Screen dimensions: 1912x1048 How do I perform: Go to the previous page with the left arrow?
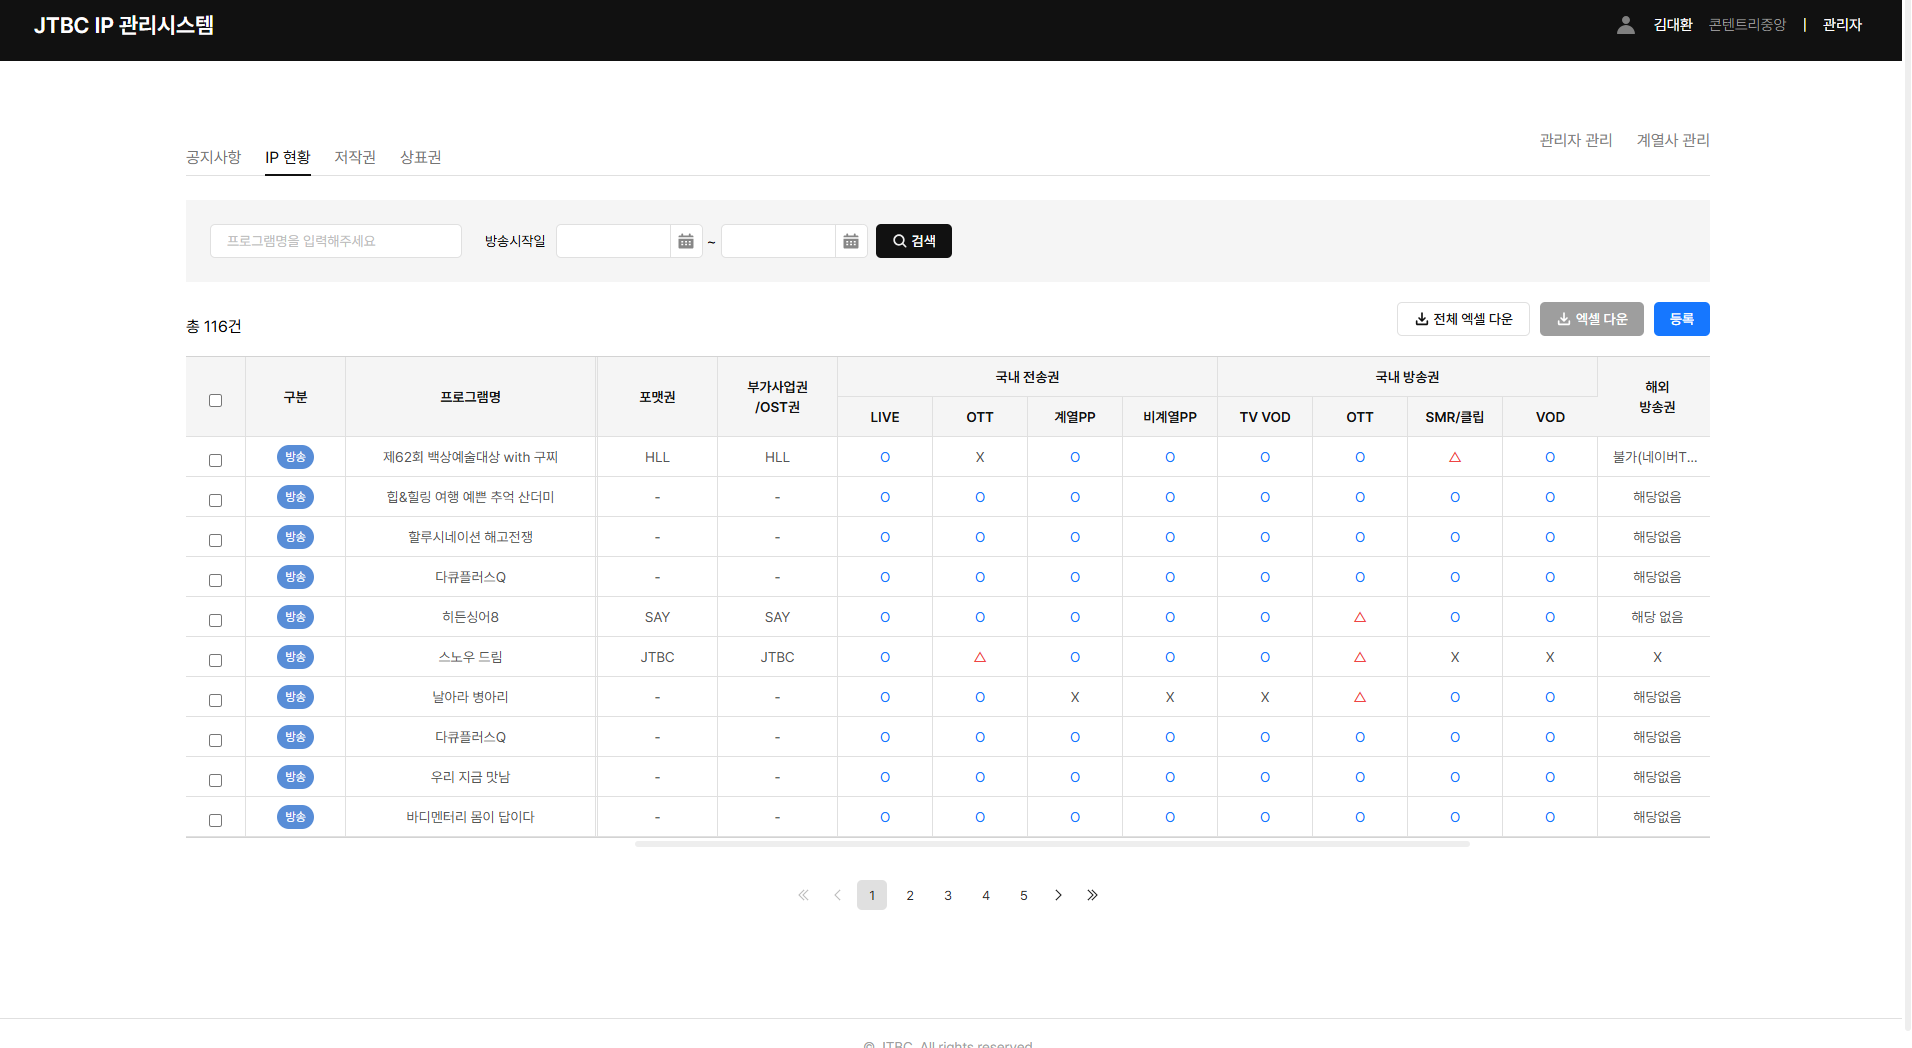[837, 895]
